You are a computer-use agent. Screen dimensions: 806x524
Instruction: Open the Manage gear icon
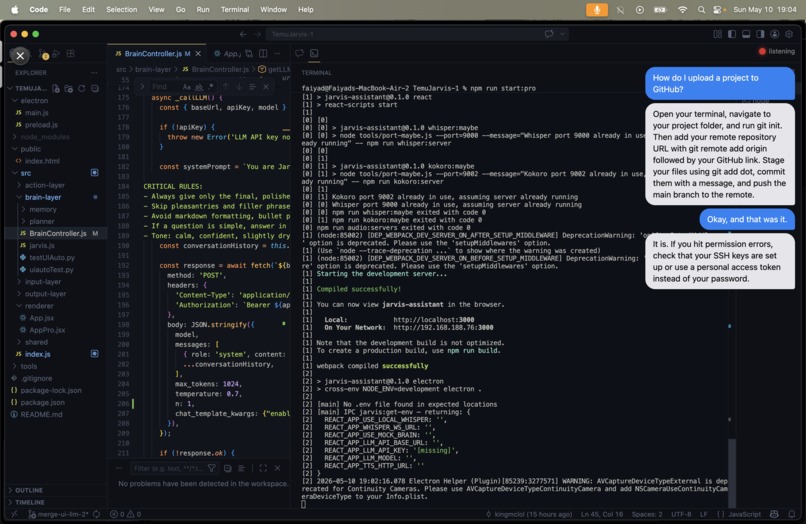click(789, 34)
